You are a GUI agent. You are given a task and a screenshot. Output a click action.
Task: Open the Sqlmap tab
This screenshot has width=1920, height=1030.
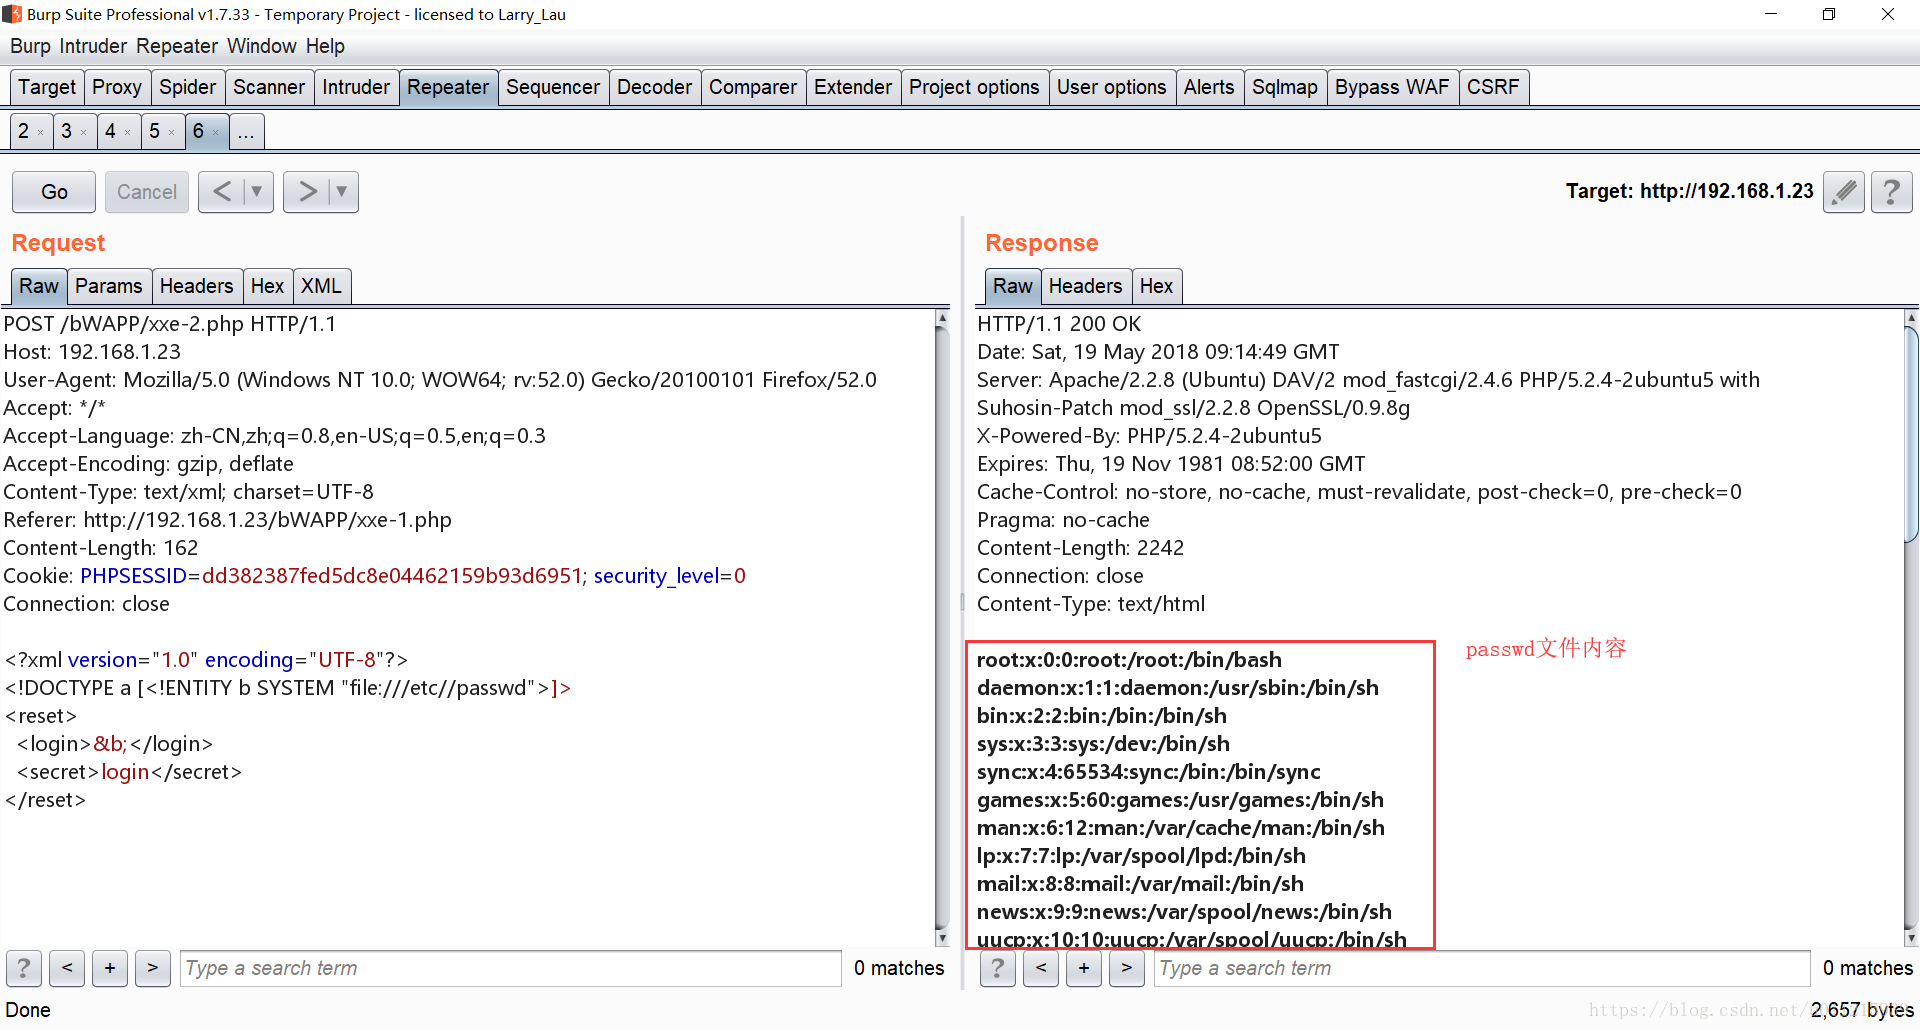click(1285, 88)
